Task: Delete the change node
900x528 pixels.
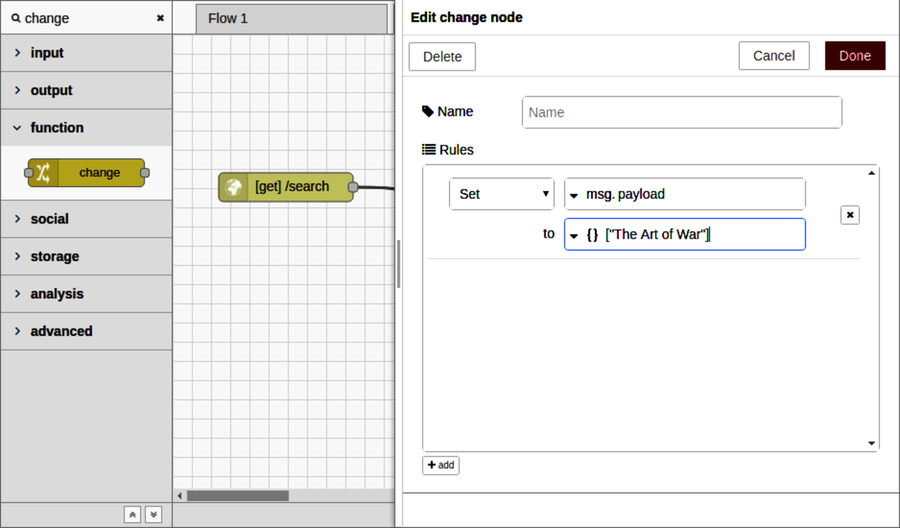Action: pos(442,56)
